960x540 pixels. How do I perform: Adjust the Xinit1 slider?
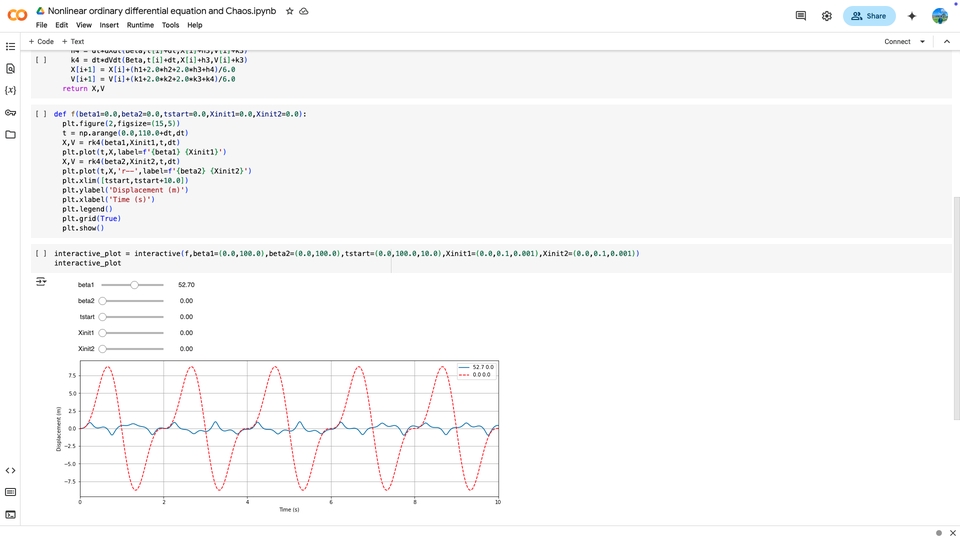132,332
